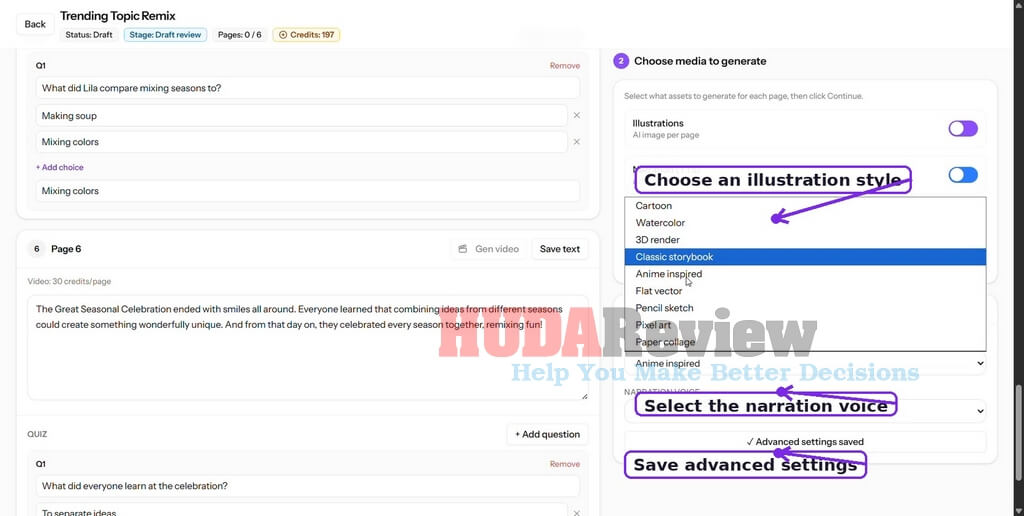1024x516 pixels.
Task: Click the Gen video button on Page 6
Action: pyautogui.click(x=488, y=249)
